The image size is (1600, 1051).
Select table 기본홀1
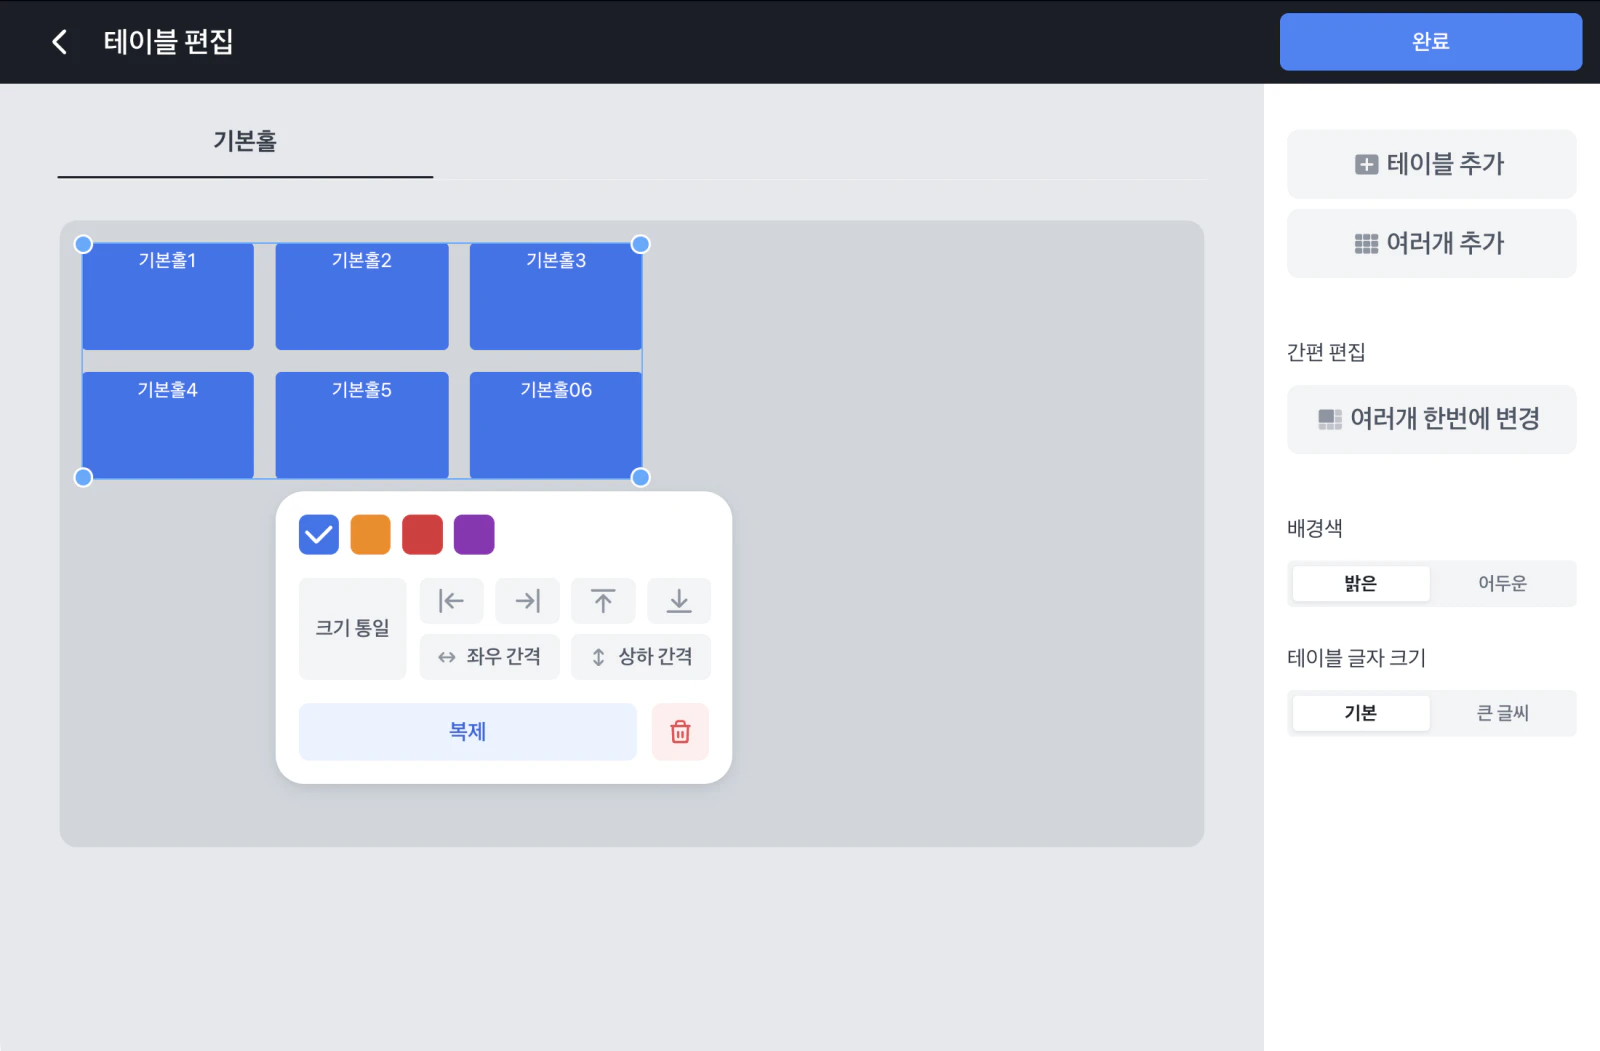[x=168, y=297]
